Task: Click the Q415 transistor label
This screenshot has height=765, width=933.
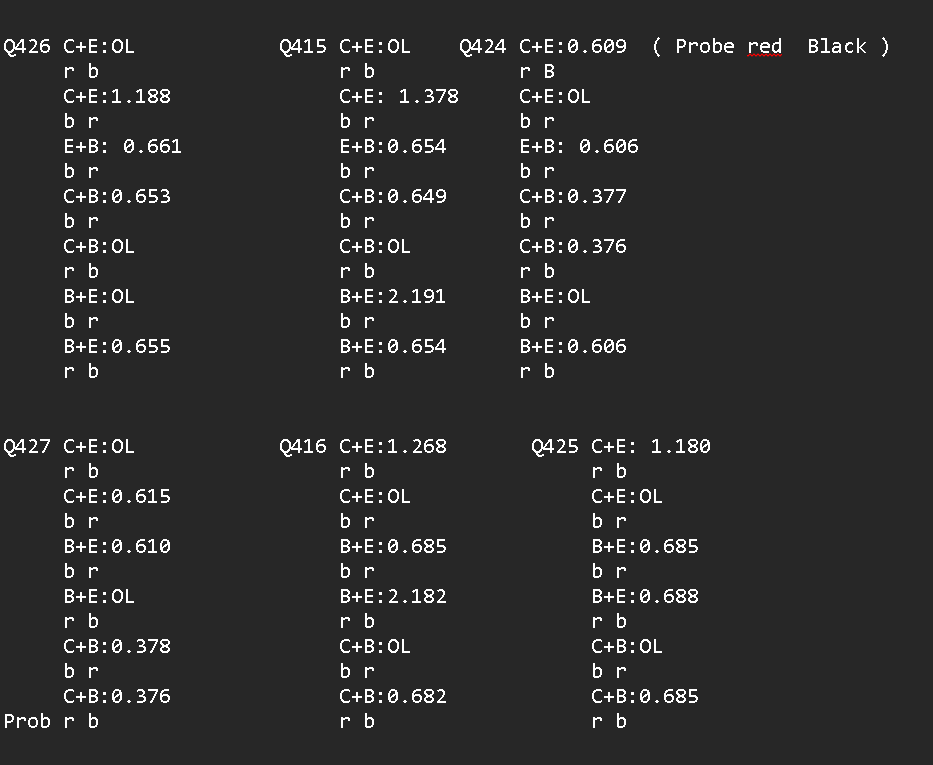Action: coord(303,46)
